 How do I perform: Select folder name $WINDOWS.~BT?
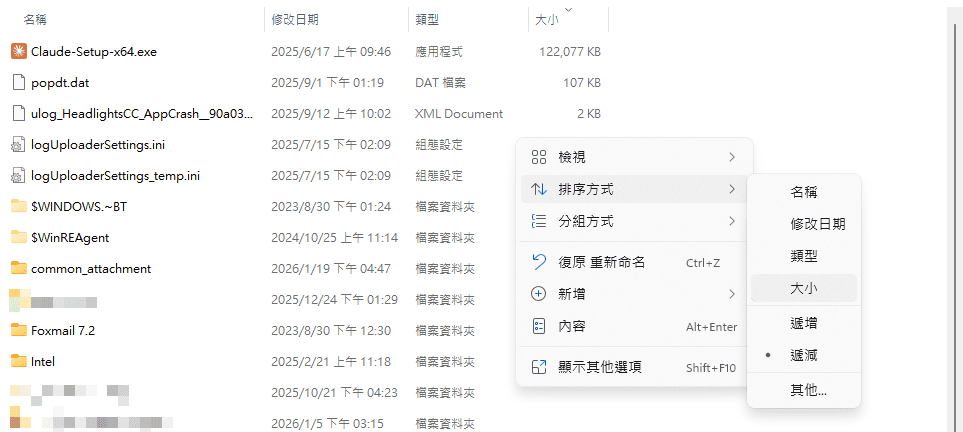(79, 207)
